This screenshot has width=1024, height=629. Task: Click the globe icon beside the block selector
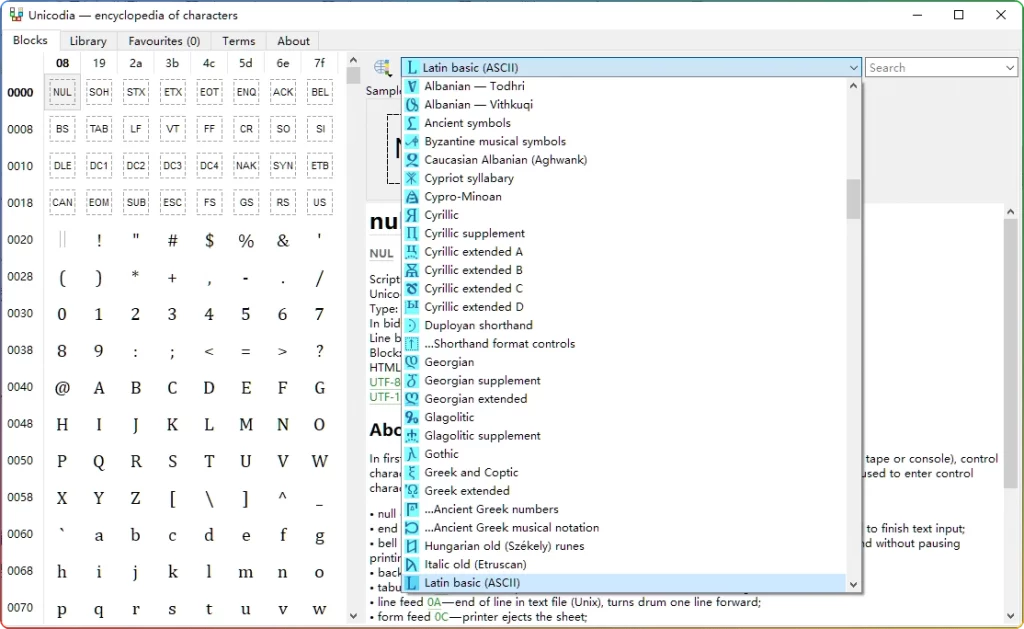tap(382, 66)
